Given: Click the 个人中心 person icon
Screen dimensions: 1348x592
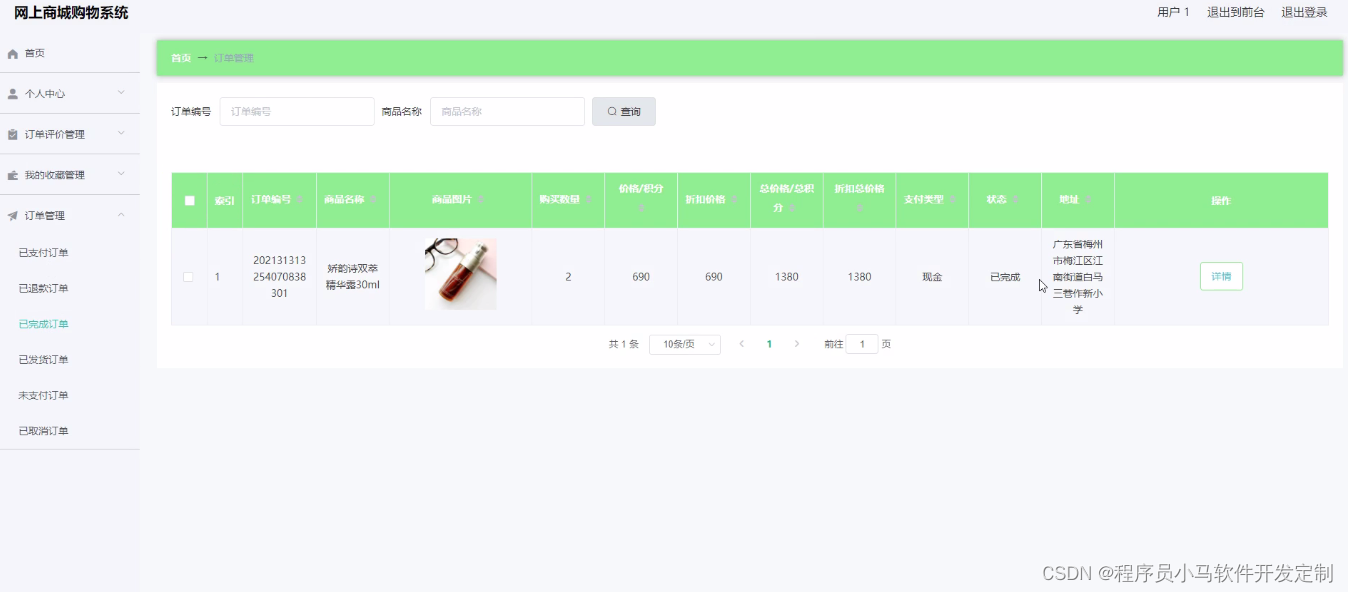Looking at the screenshot, I should click(12, 93).
